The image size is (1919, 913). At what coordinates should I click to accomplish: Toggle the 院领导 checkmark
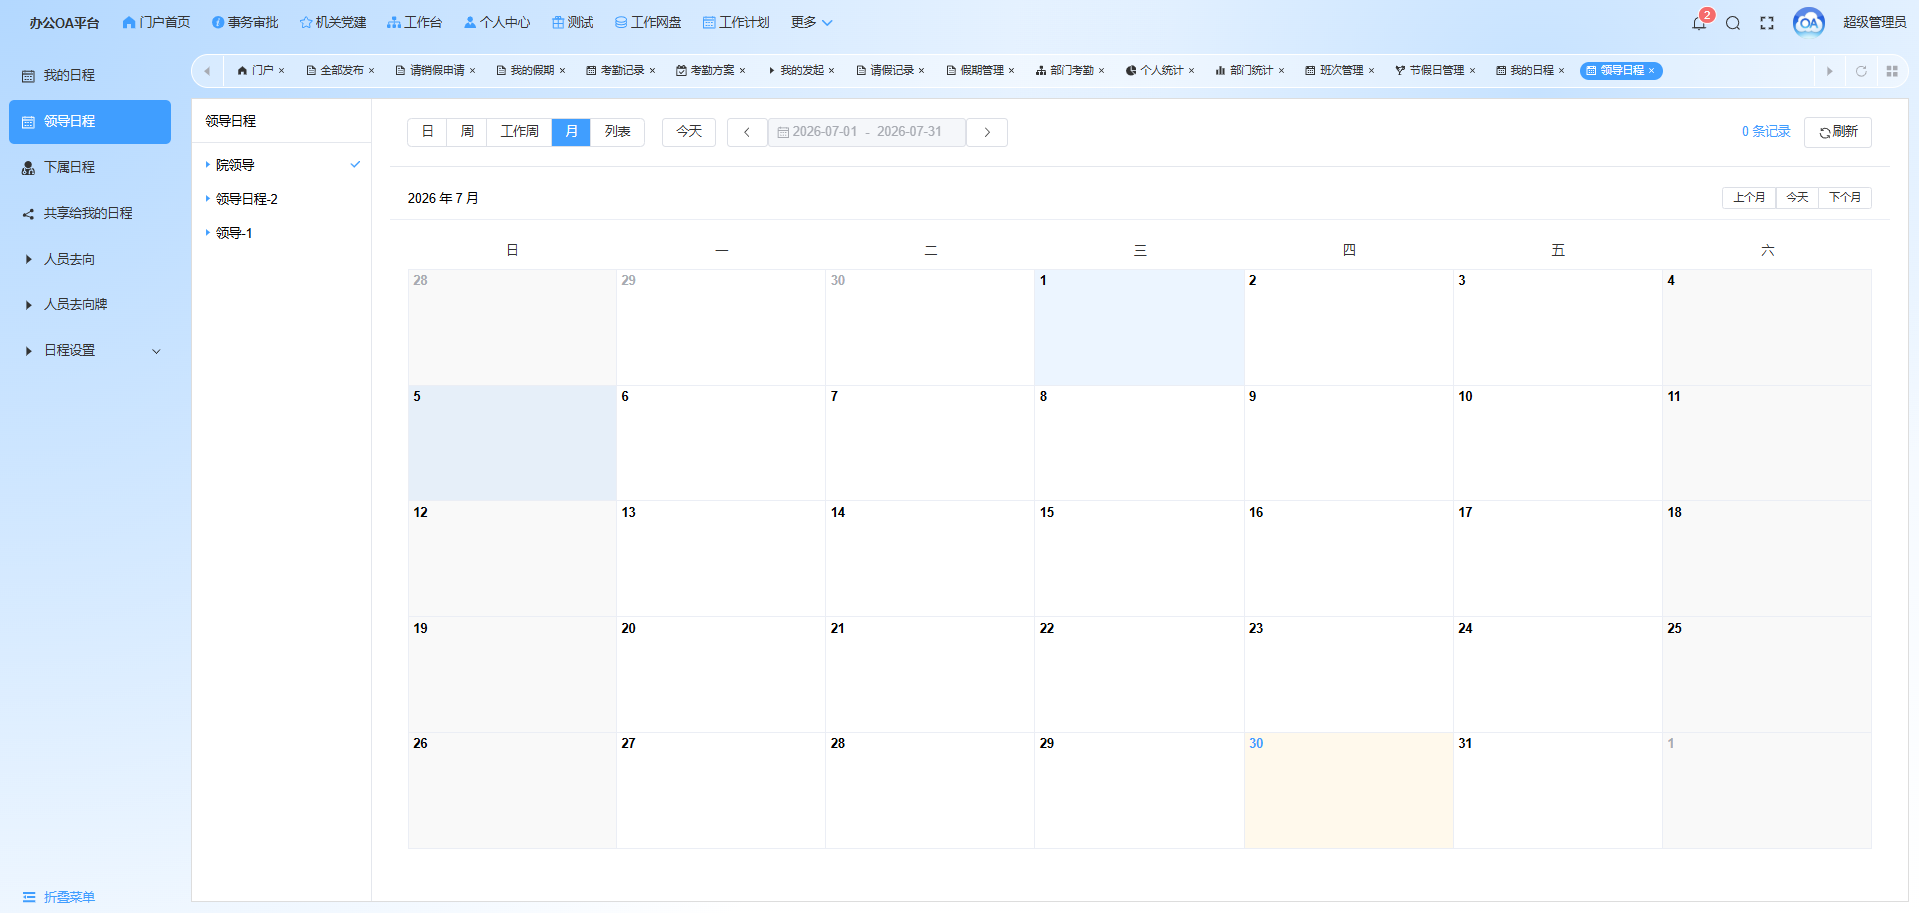(x=355, y=165)
